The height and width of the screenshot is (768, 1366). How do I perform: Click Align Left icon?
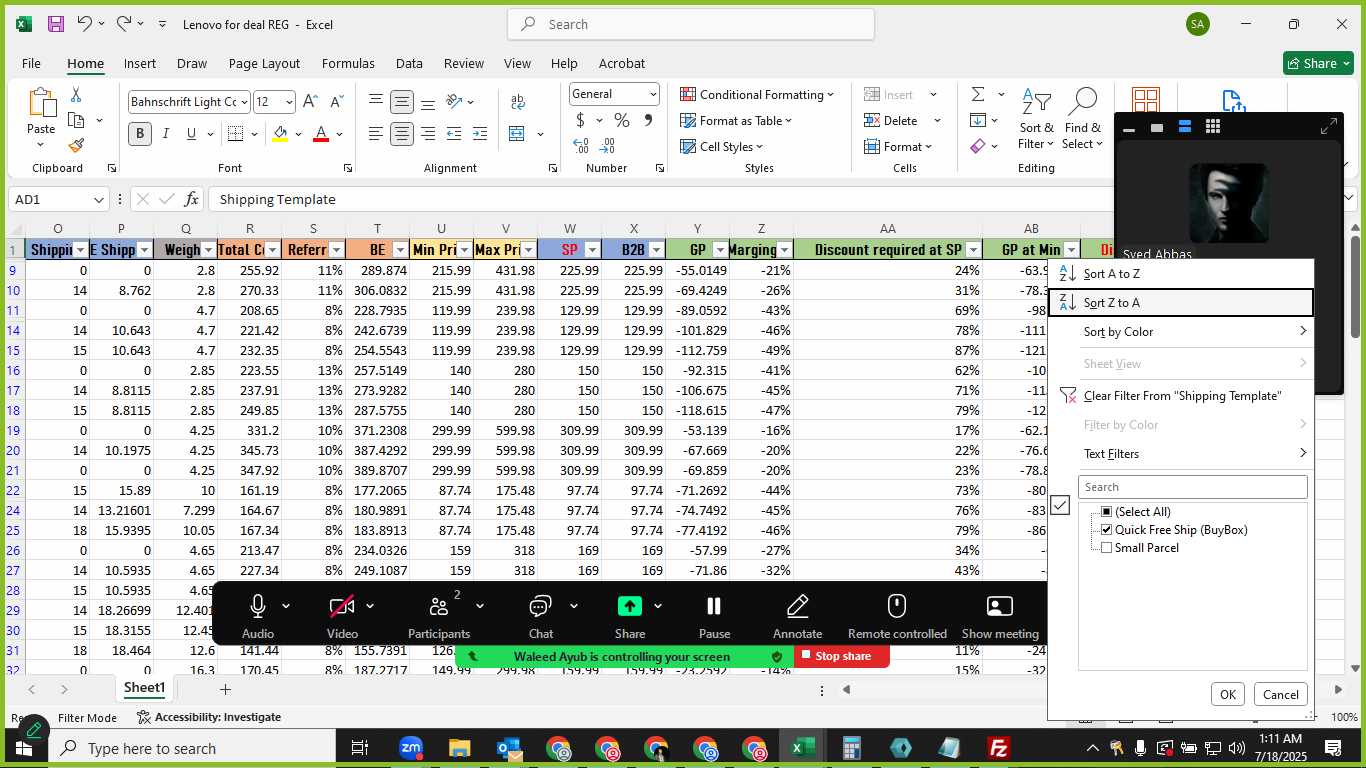click(x=376, y=134)
